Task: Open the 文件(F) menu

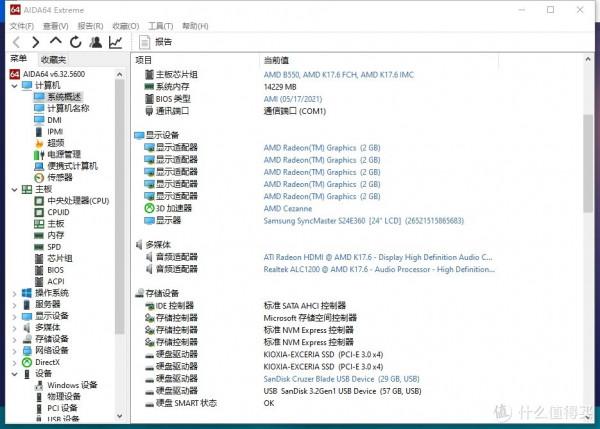Action: pyautogui.click(x=22, y=25)
